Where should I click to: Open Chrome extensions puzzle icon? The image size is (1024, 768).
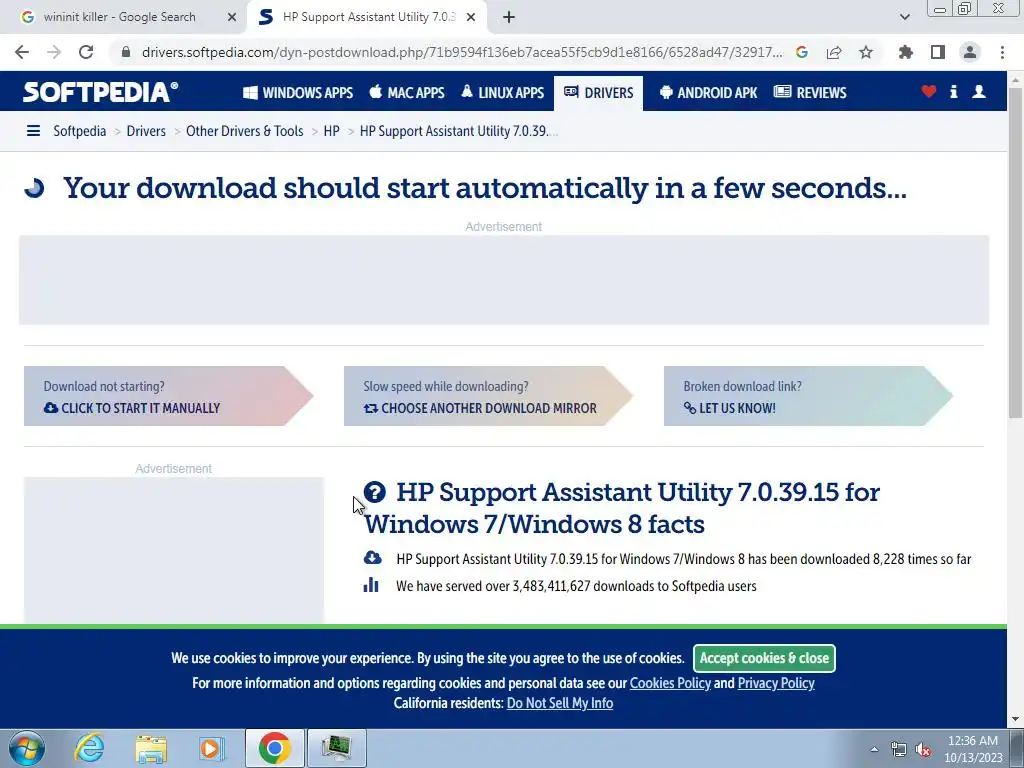(x=906, y=52)
